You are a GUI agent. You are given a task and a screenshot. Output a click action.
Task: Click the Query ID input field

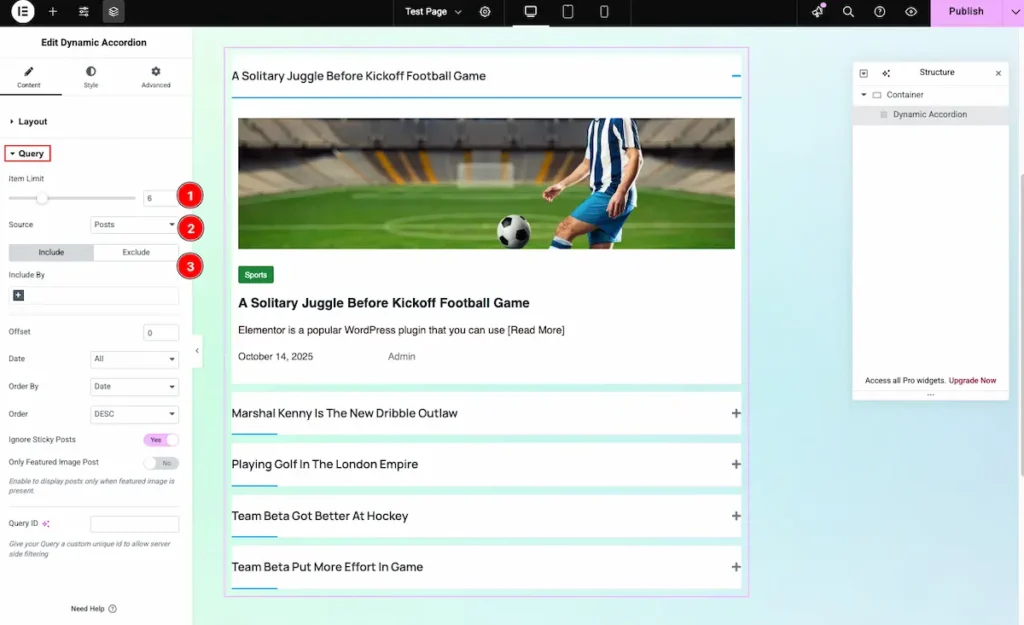(134, 524)
